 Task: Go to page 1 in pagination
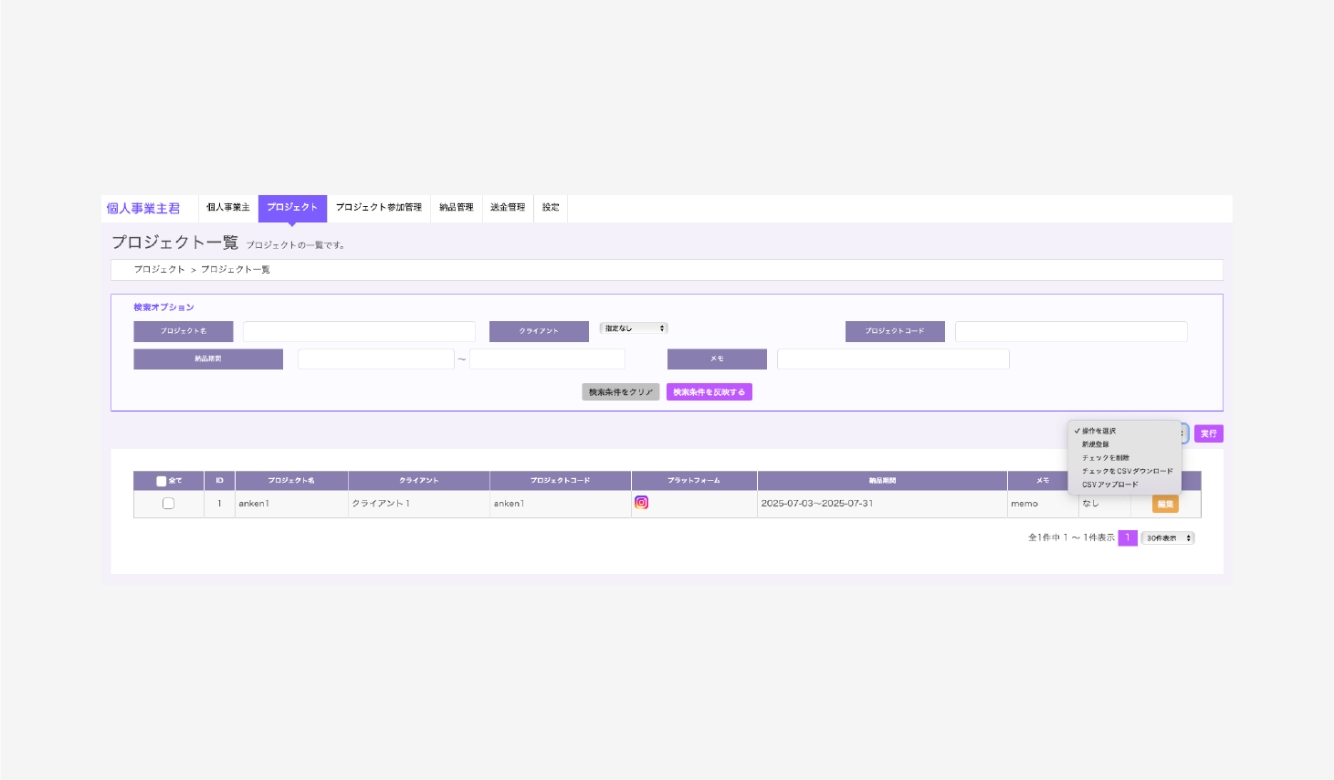(x=1128, y=538)
